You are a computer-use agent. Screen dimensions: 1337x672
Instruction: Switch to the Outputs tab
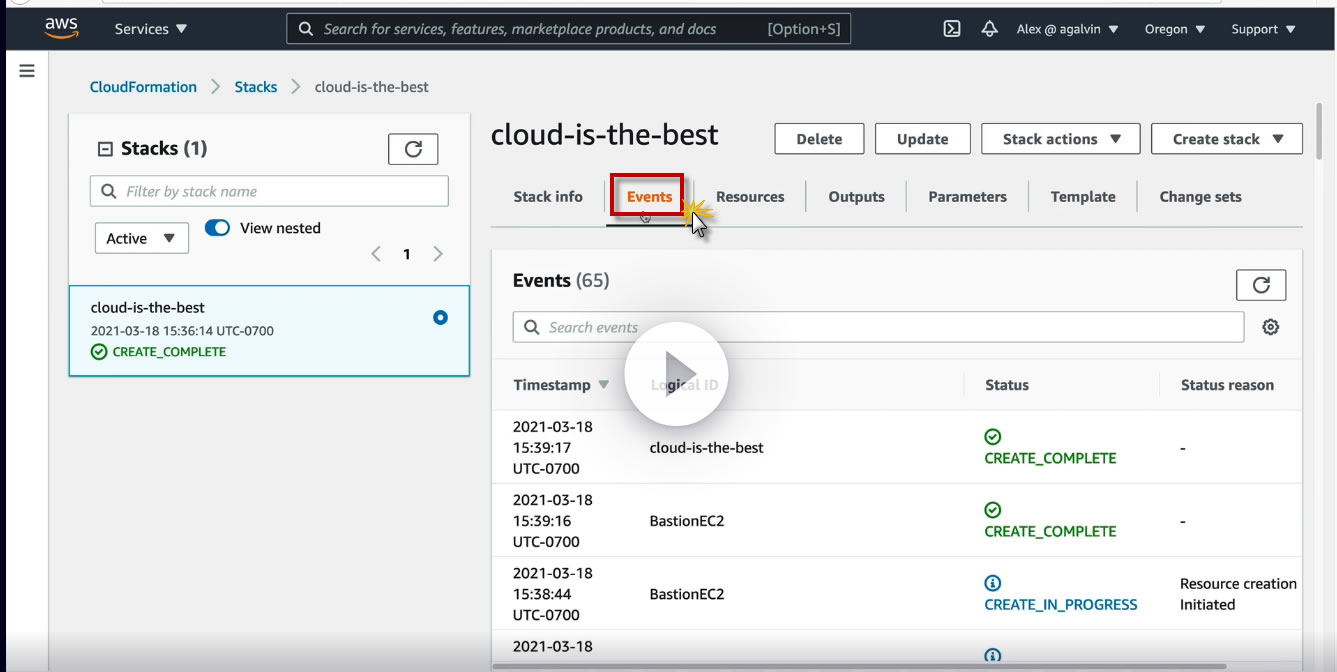pos(856,197)
